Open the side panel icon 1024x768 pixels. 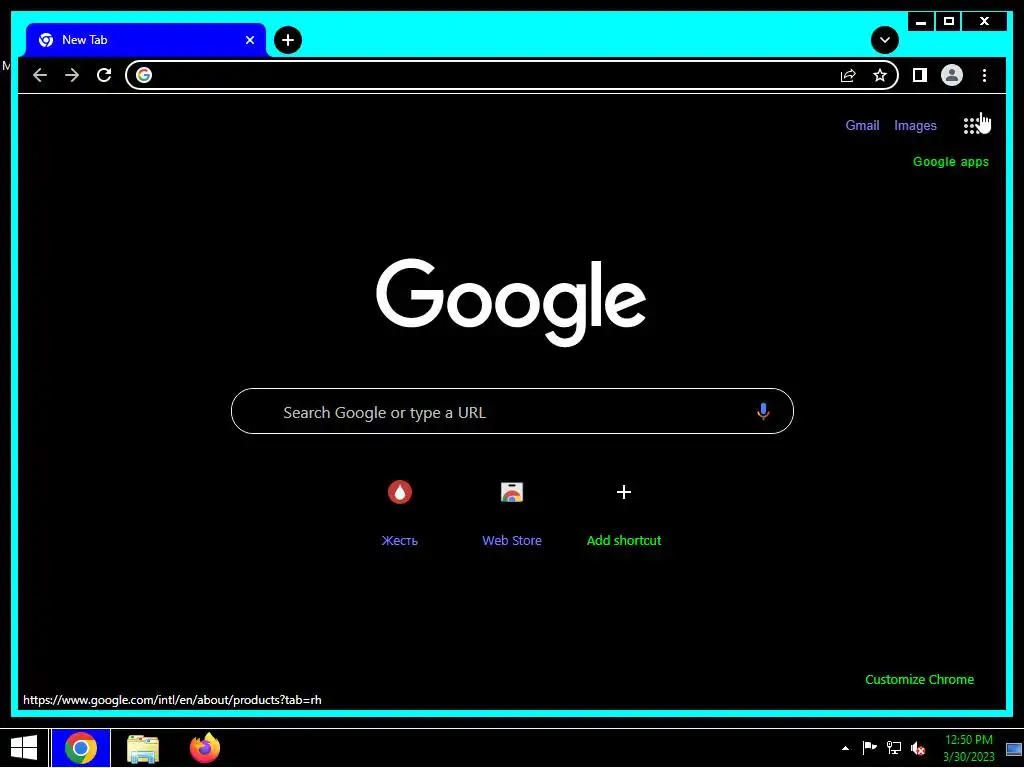(x=920, y=75)
